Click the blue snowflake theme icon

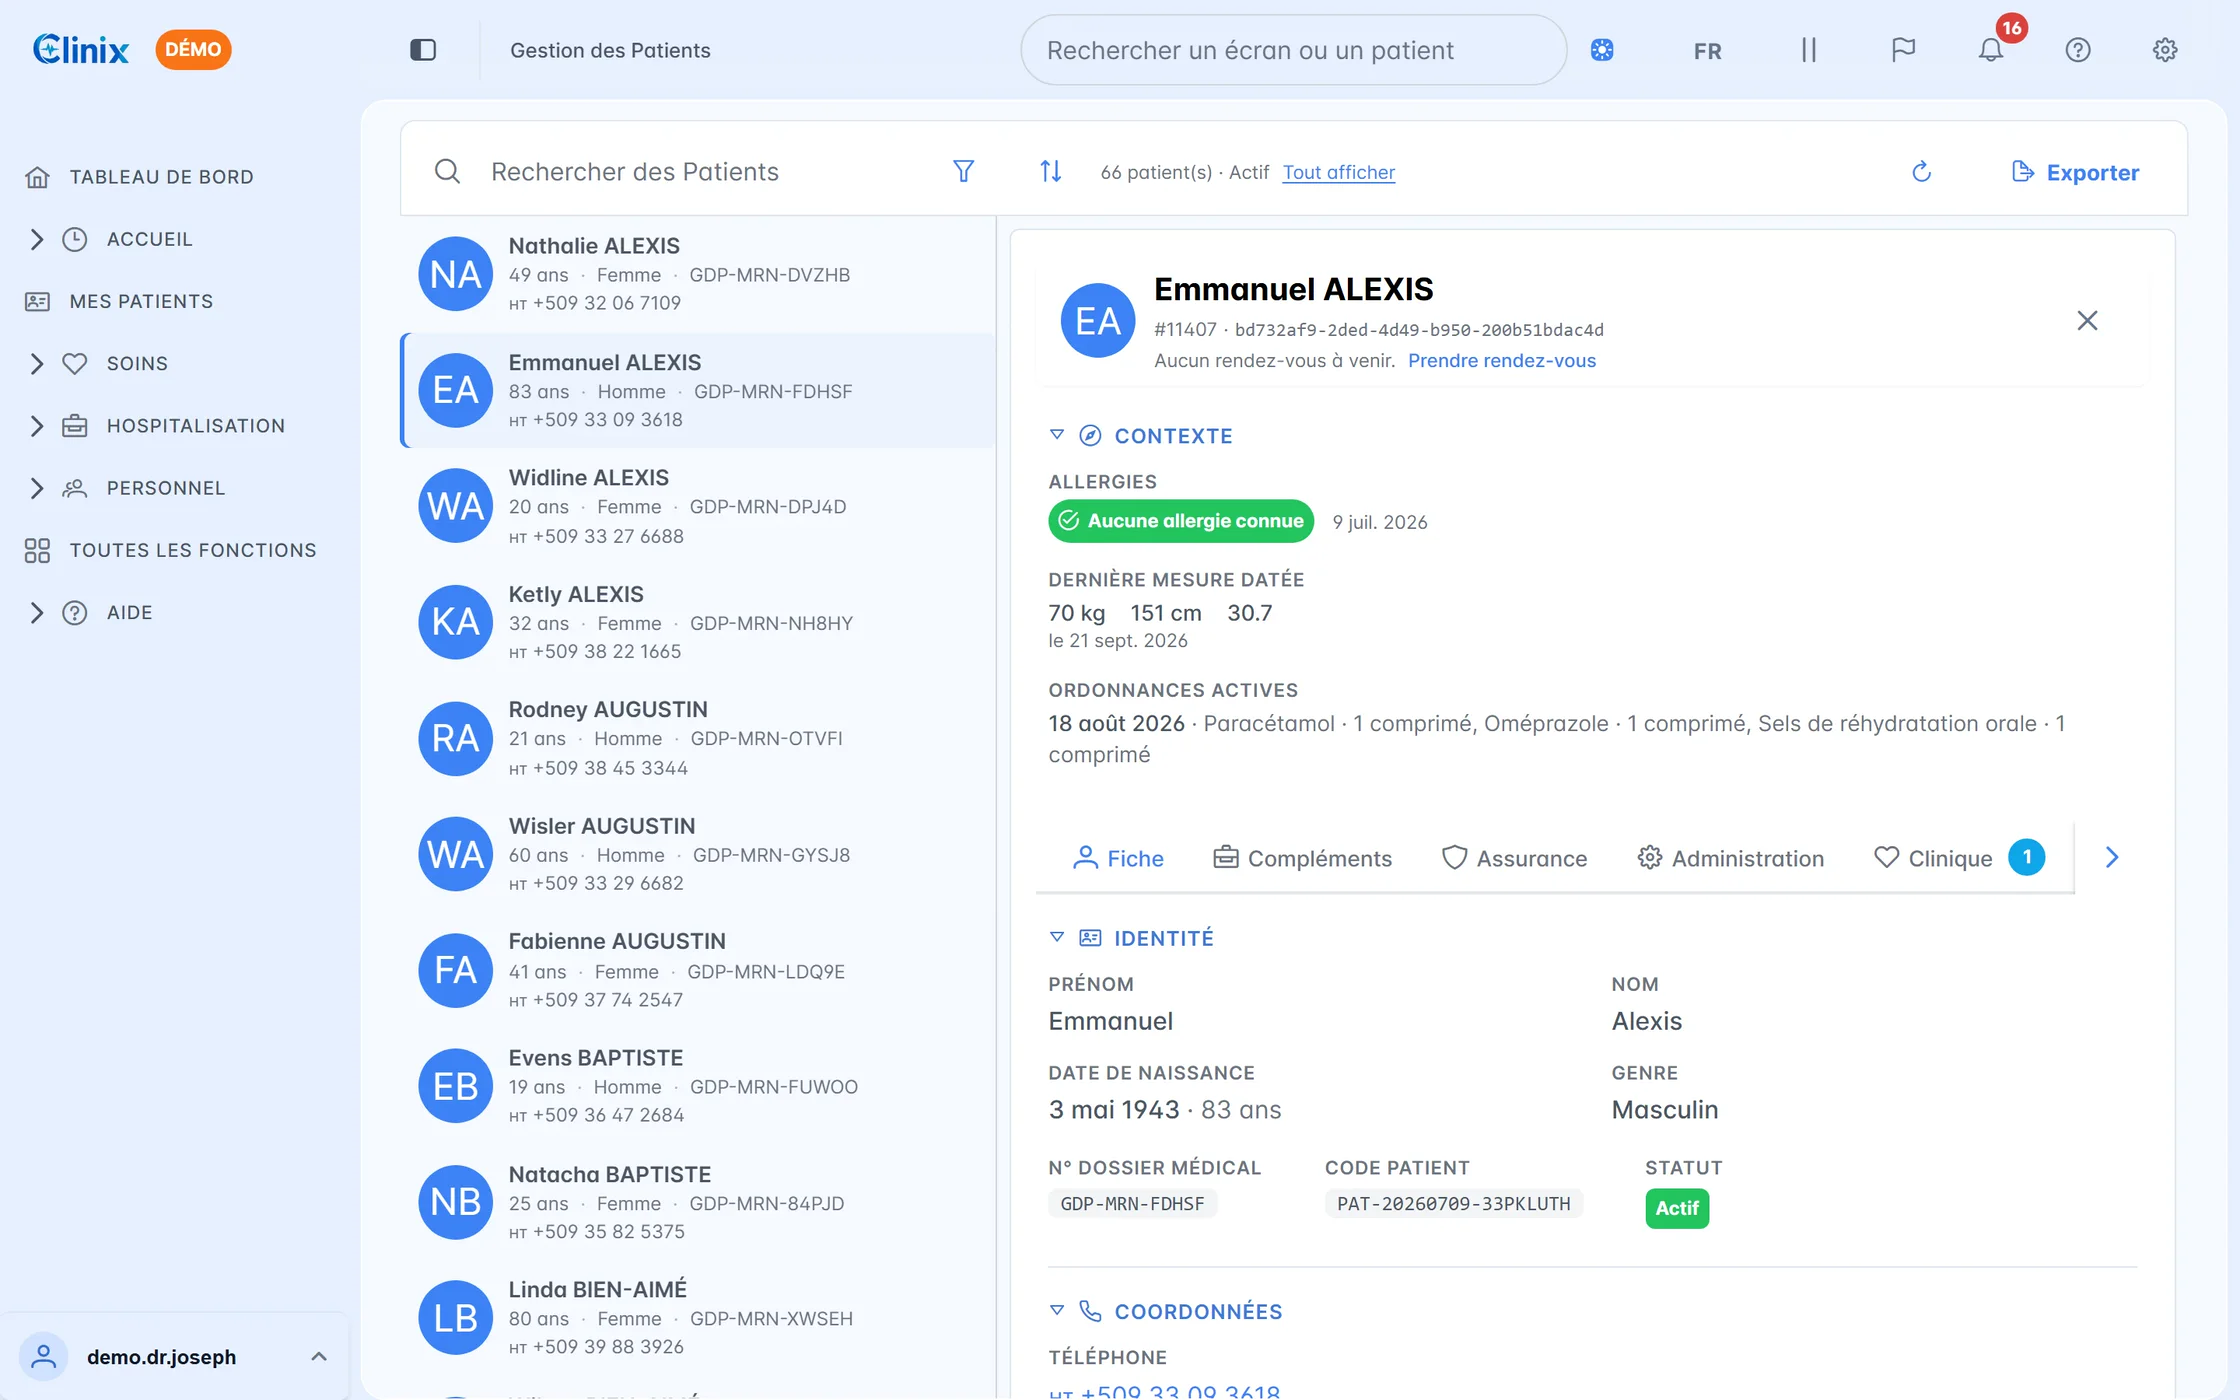[x=1602, y=50]
